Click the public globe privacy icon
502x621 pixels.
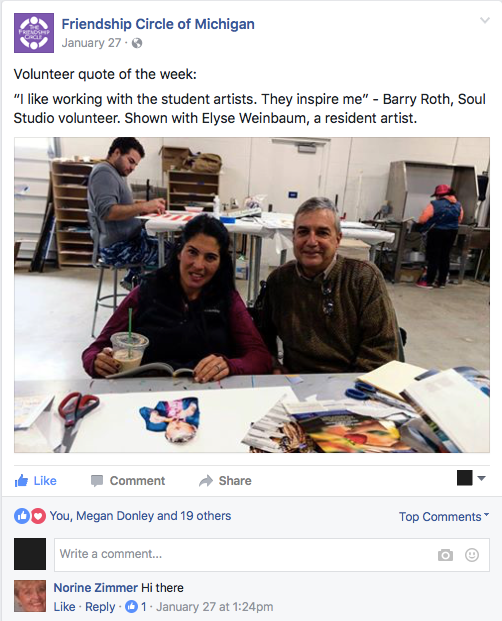137,43
